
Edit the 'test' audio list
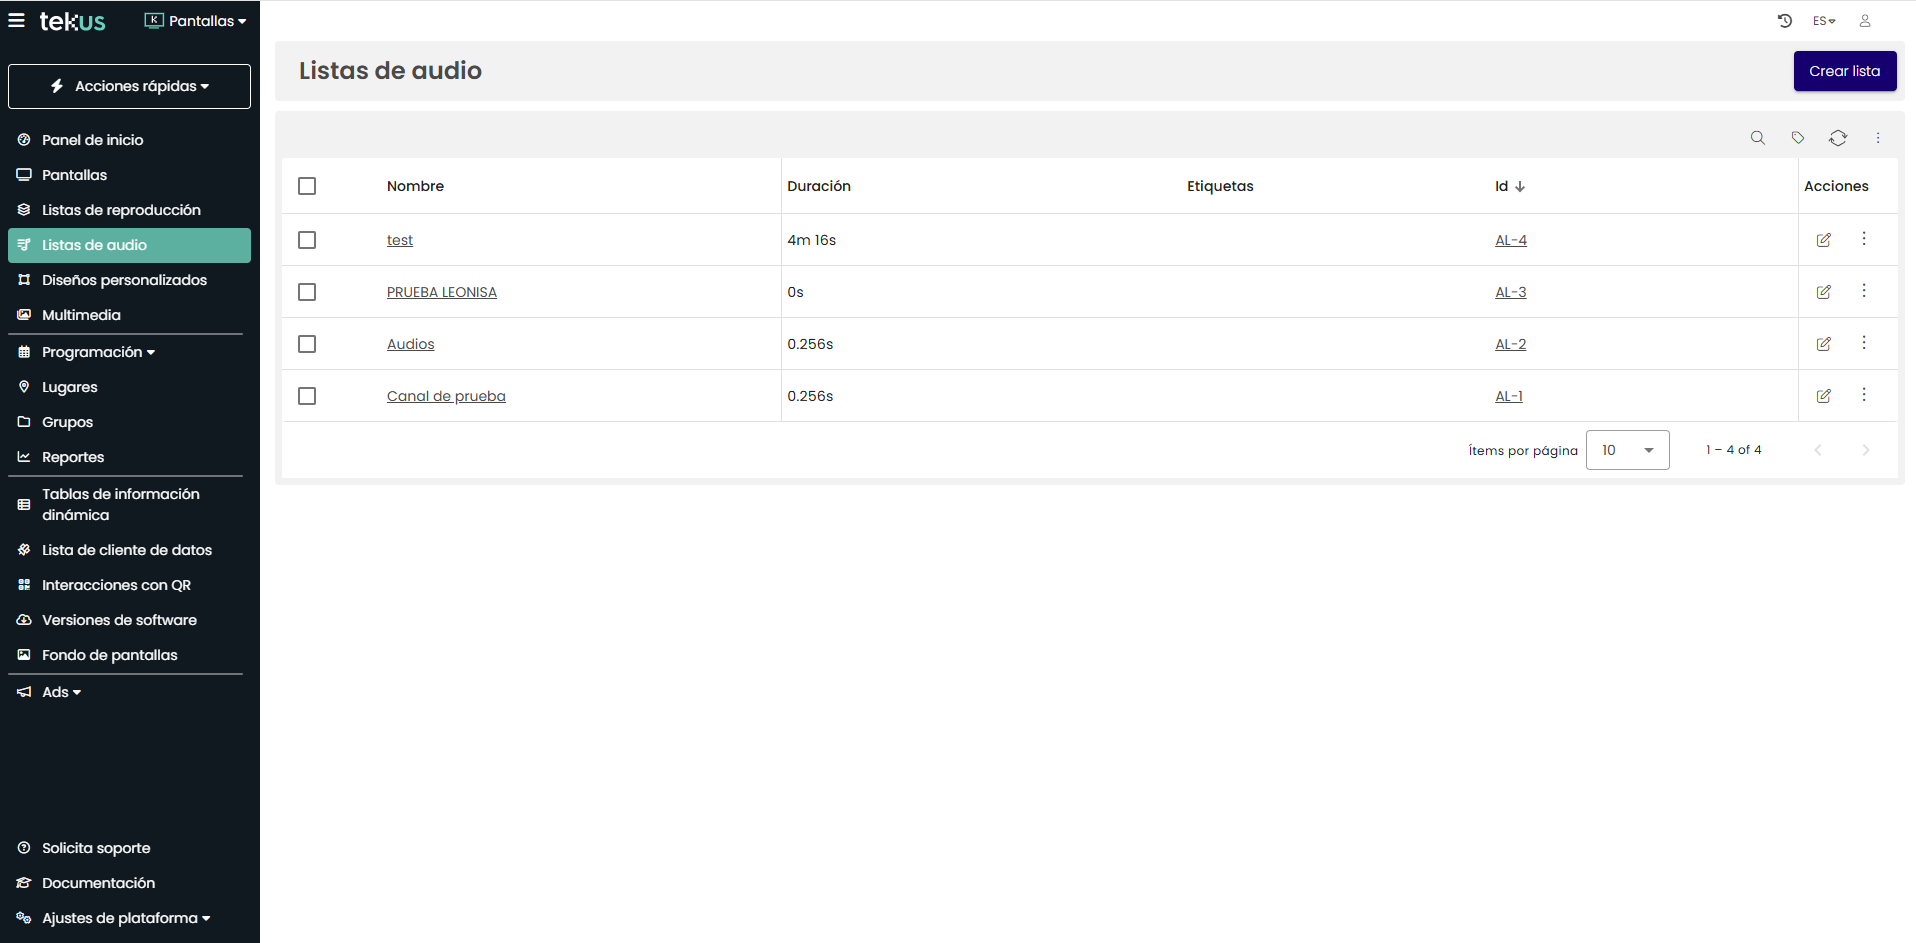pos(1823,240)
